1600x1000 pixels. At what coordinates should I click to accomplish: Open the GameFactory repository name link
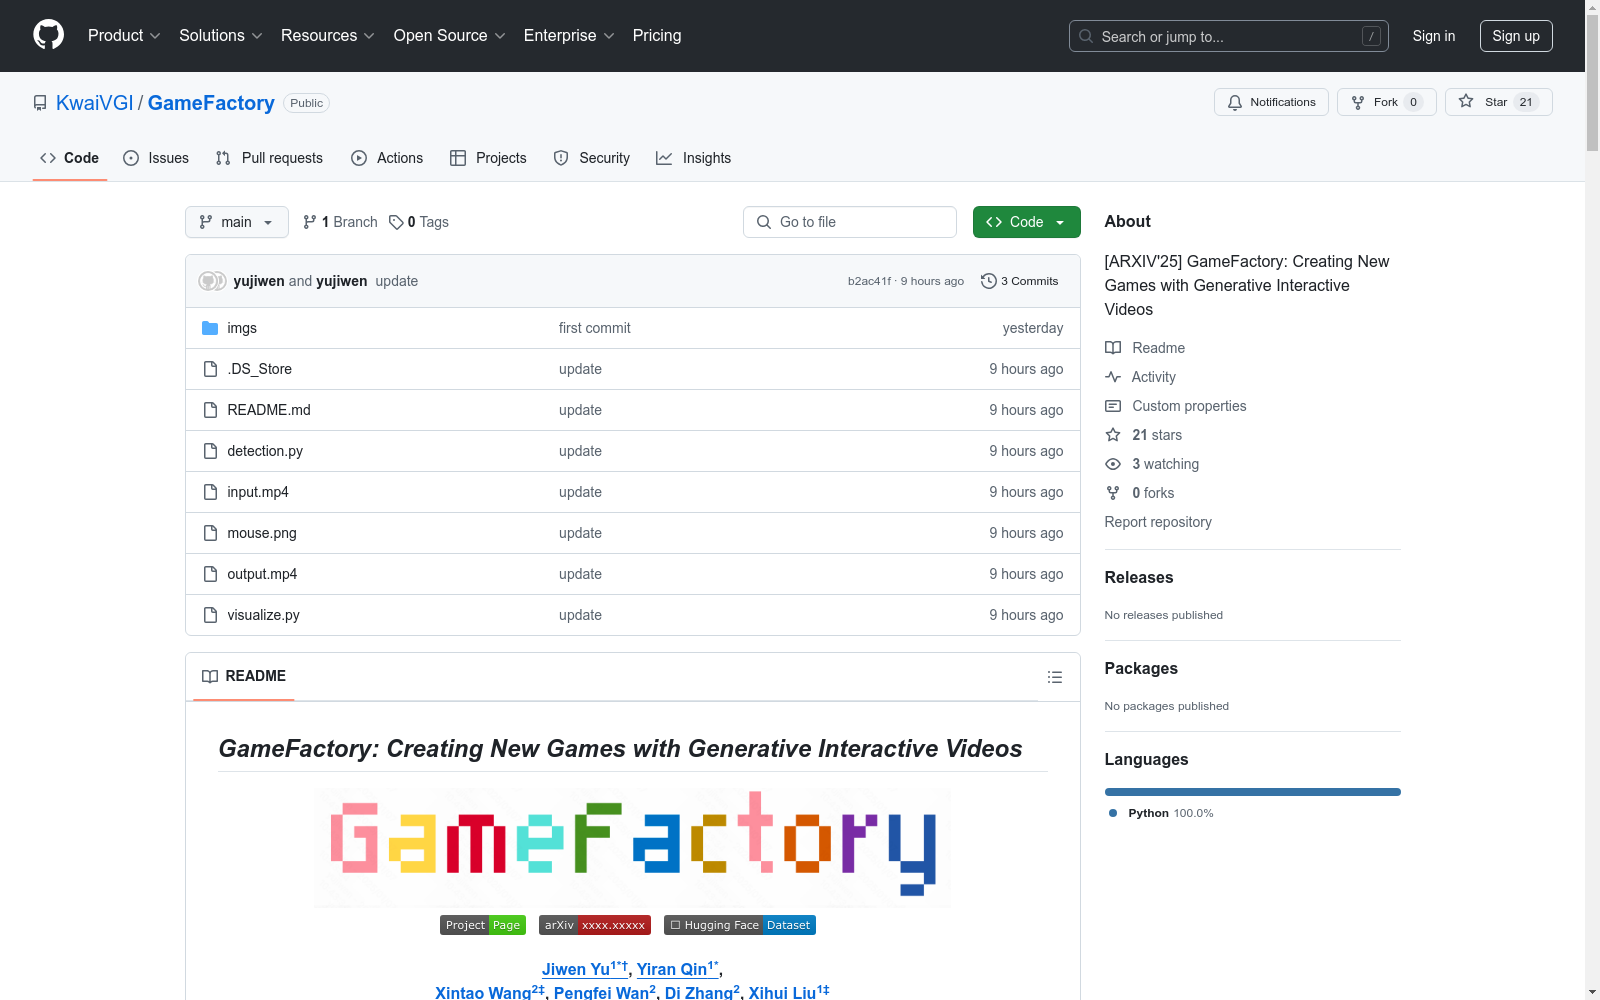(x=211, y=103)
